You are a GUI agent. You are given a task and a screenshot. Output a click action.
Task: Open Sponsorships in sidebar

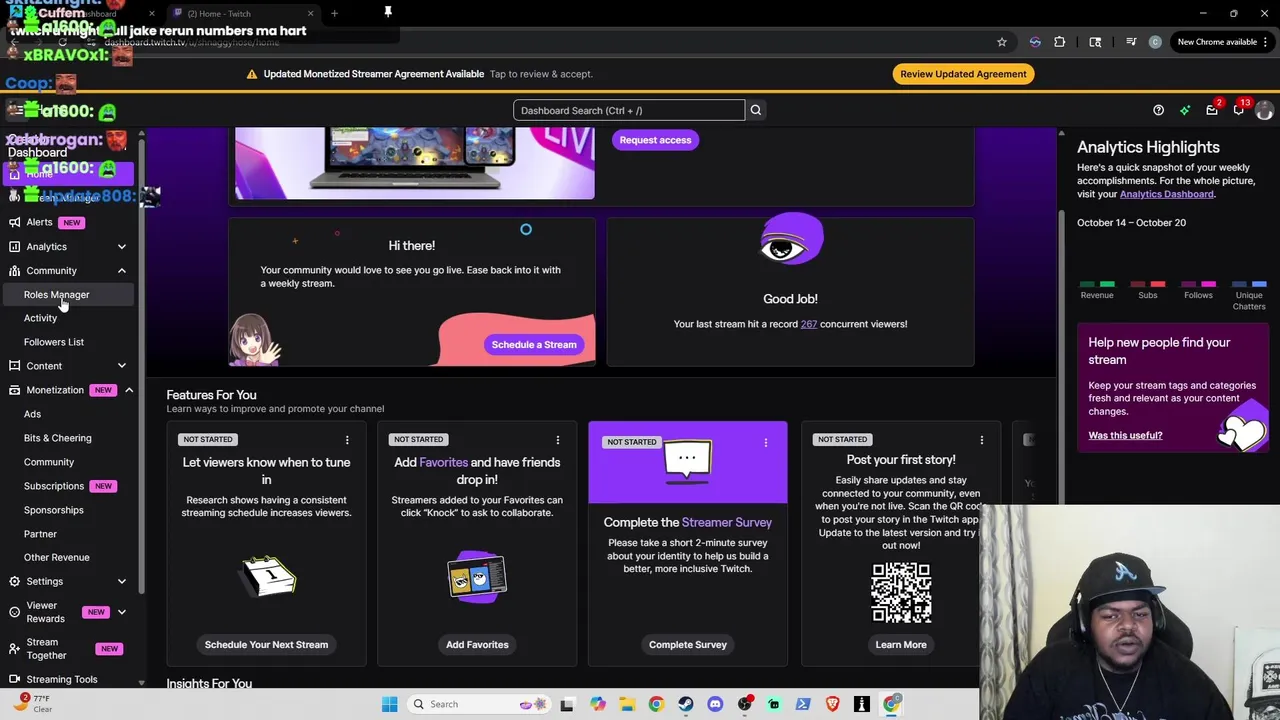click(54, 510)
